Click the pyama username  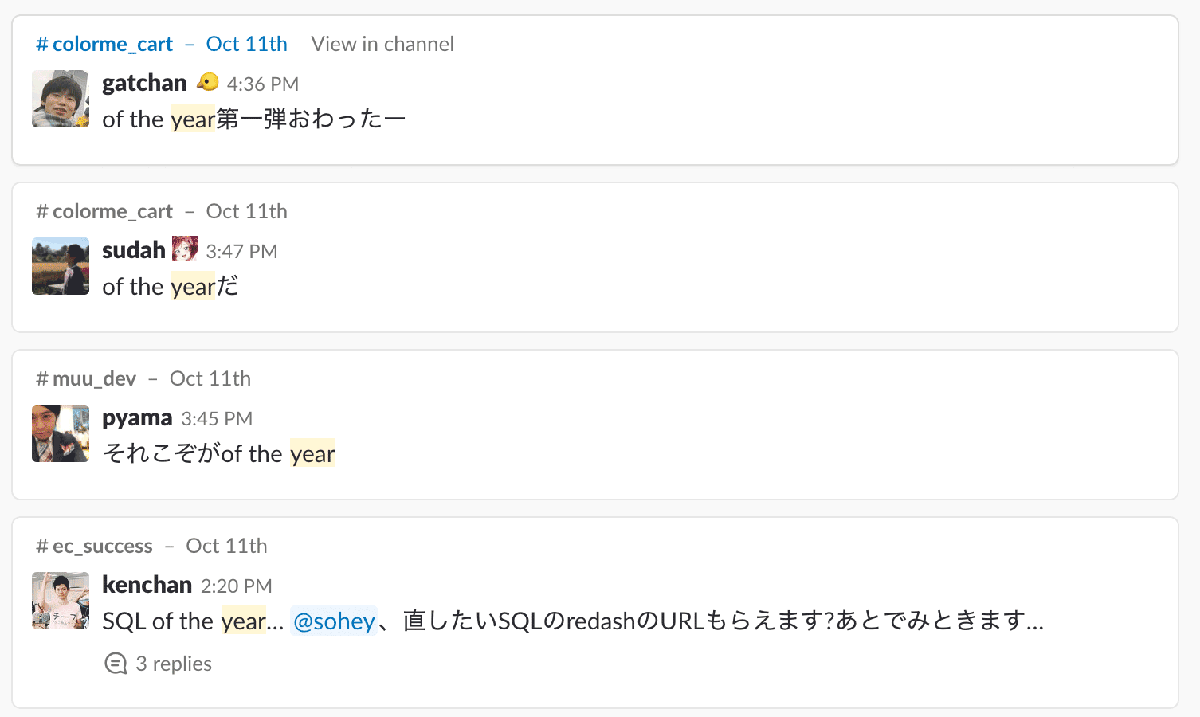point(137,417)
